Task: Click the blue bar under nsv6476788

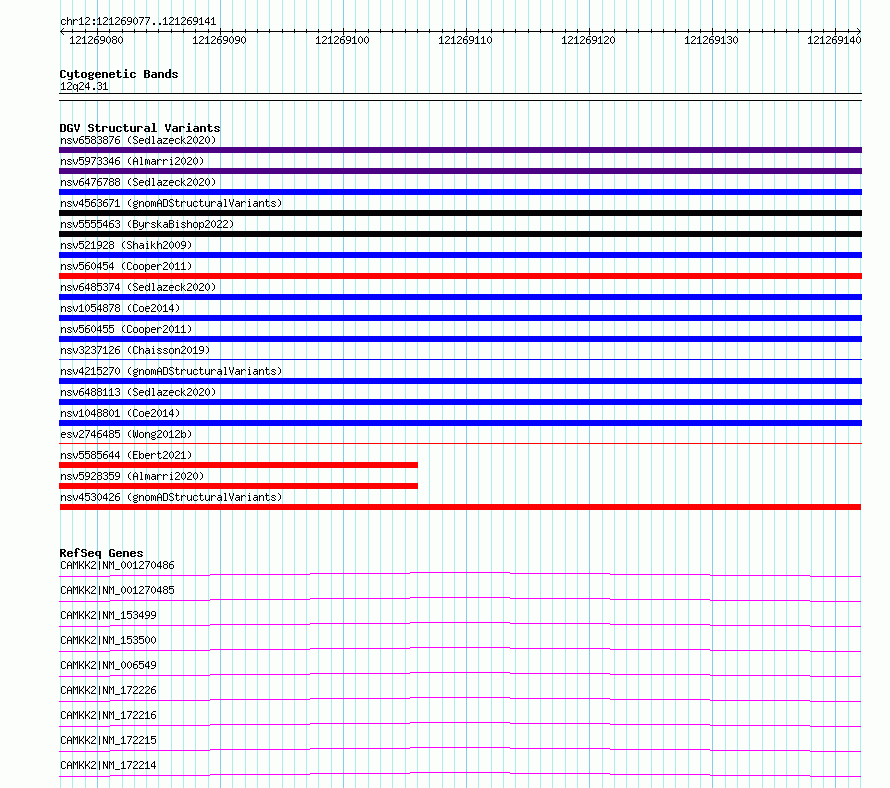Action: coord(460,192)
